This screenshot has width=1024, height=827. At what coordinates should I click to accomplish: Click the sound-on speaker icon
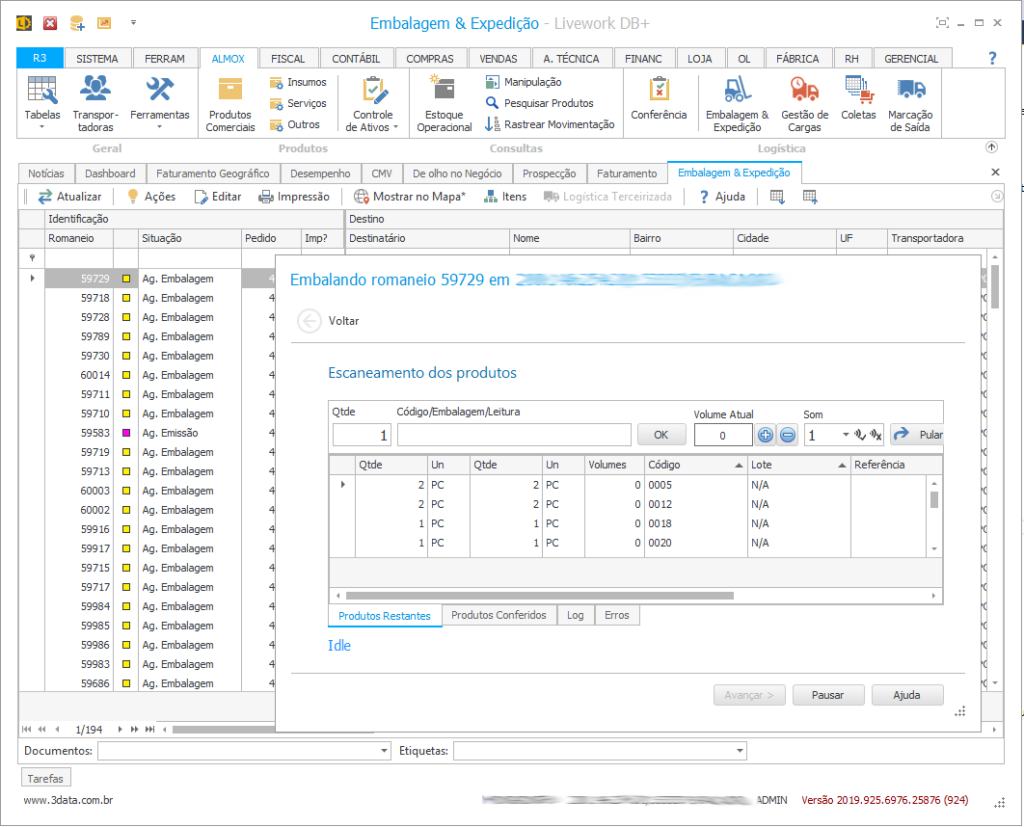tap(860, 435)
